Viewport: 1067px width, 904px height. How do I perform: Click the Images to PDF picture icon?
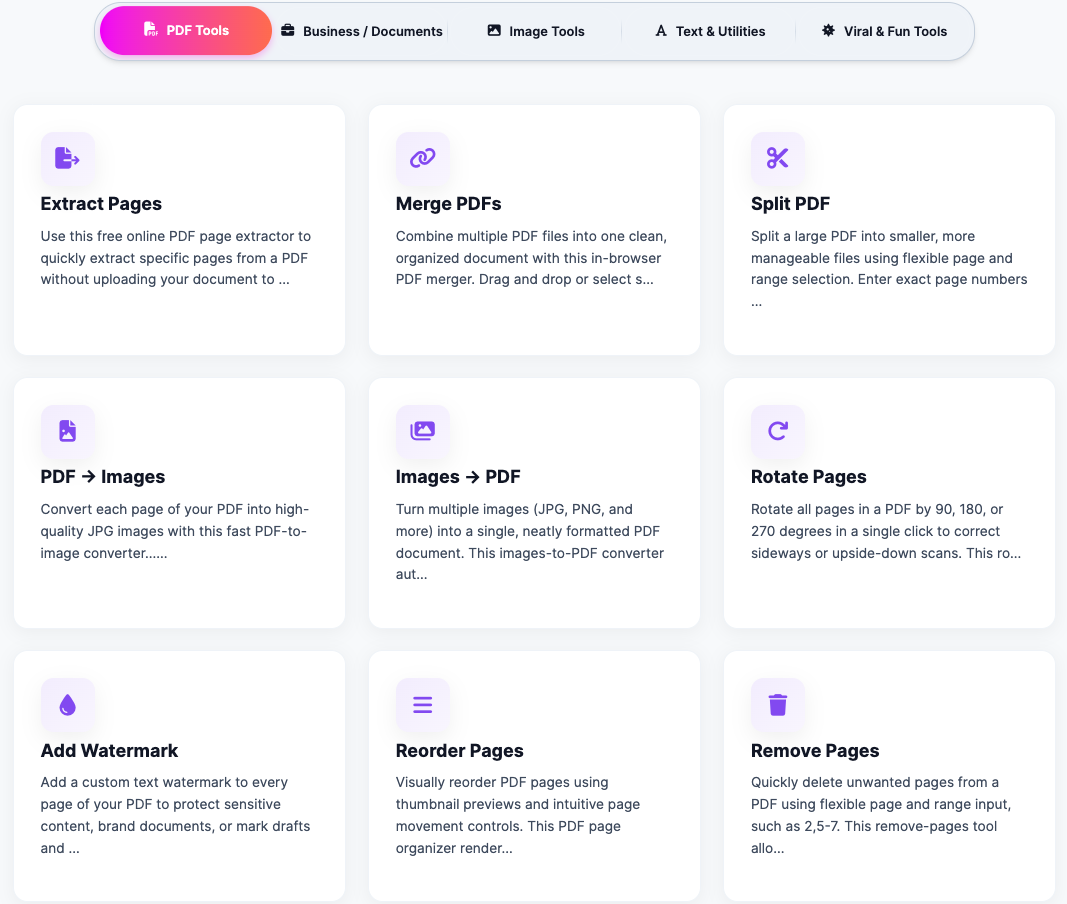coord(422,431)
